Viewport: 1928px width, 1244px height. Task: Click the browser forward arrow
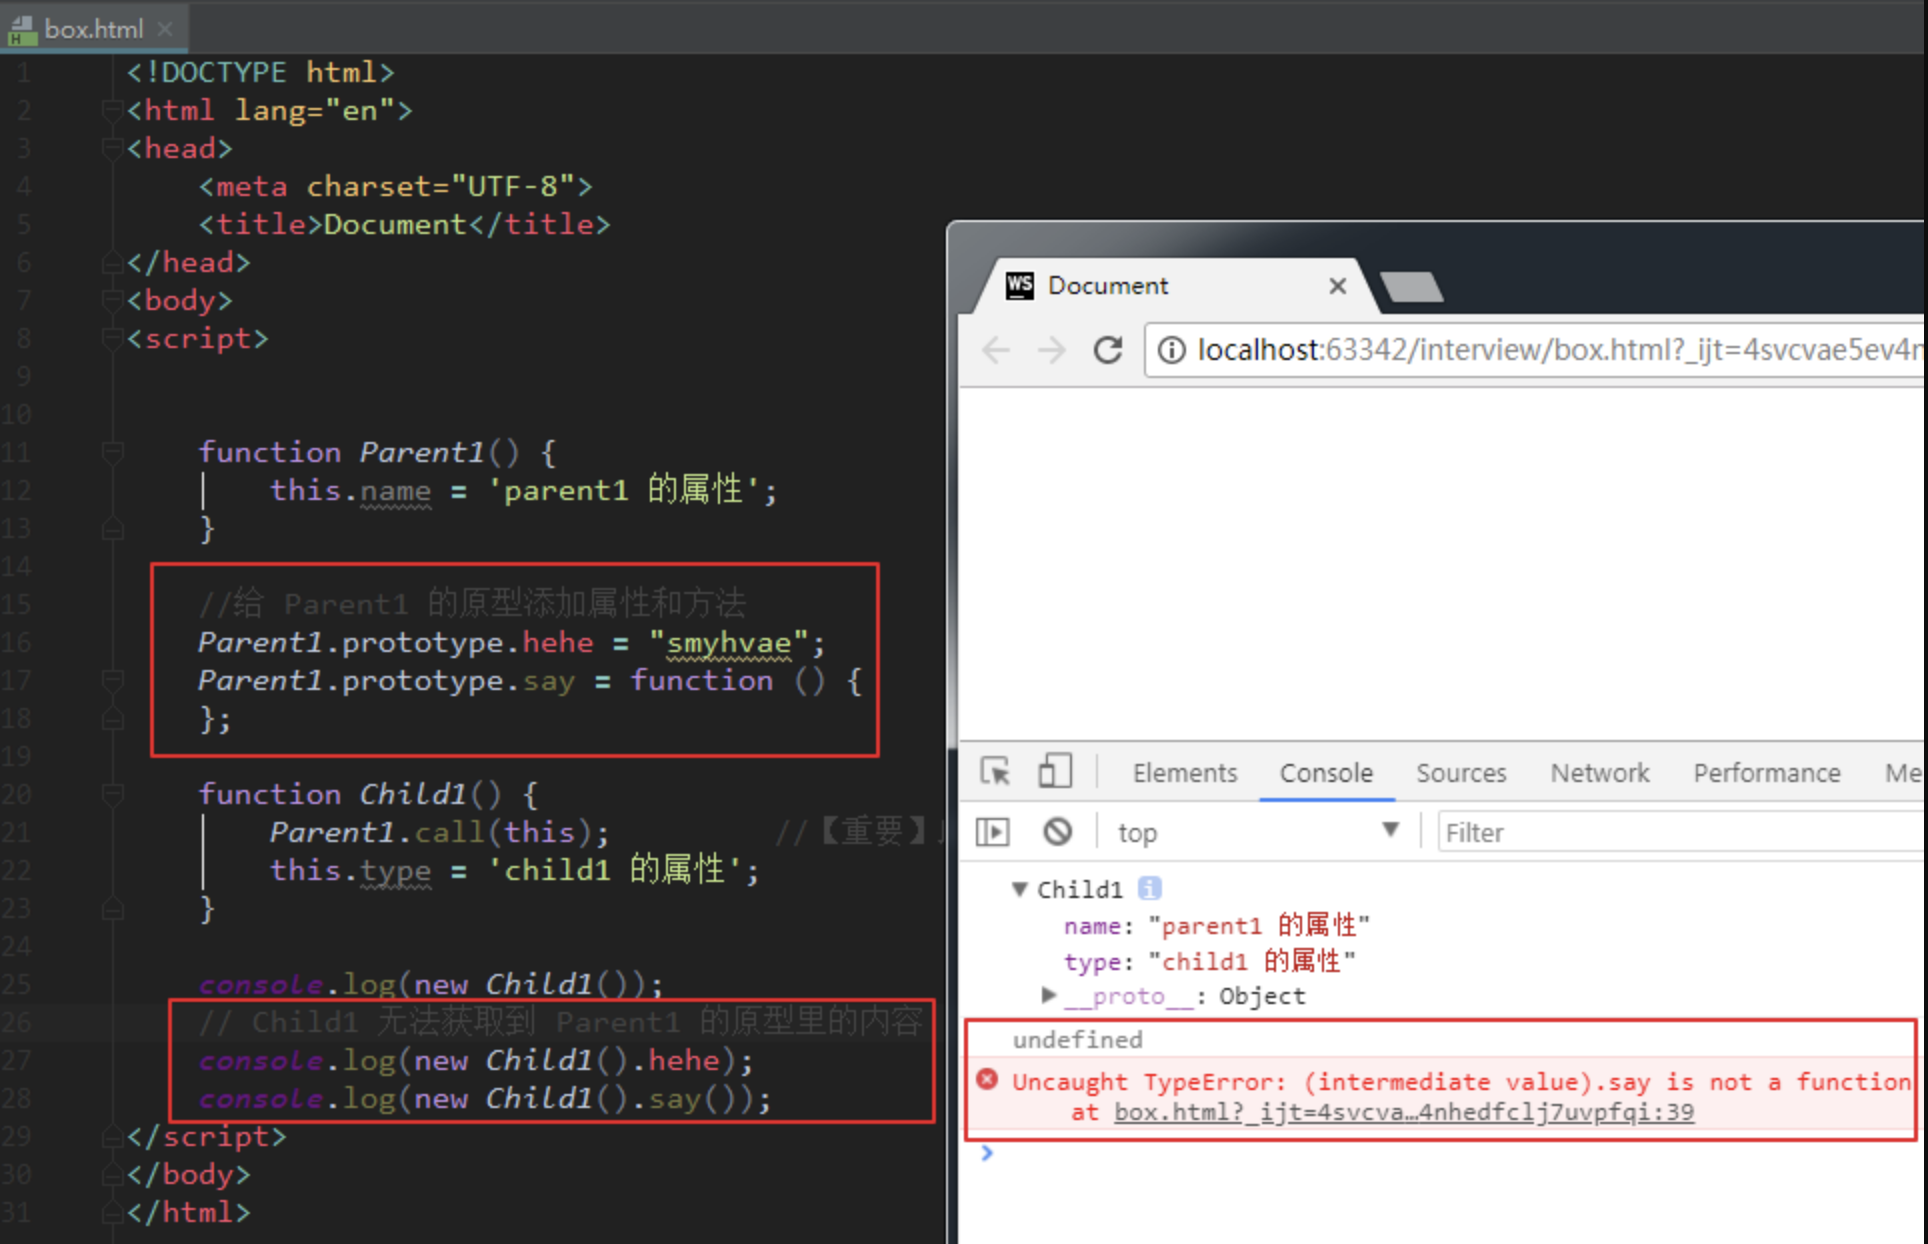tap(1051, 350)
